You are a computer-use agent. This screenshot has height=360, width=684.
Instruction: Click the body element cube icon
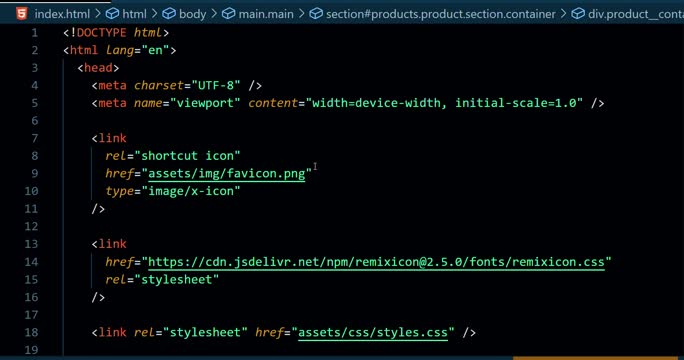(x=169, y=14)
